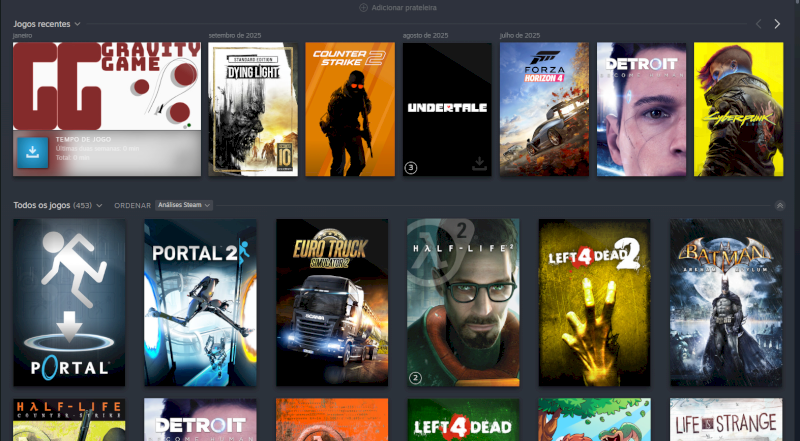Viewport: 800px width, 441px height.
Task: Select Life is Strange cover
Action: pos(726,420)
